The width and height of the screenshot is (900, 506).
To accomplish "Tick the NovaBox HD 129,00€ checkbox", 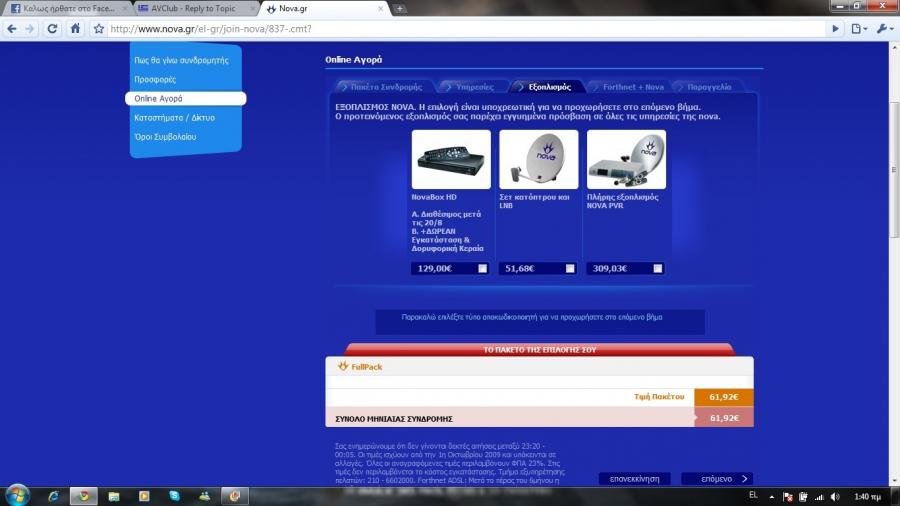I will click(483, 268).
